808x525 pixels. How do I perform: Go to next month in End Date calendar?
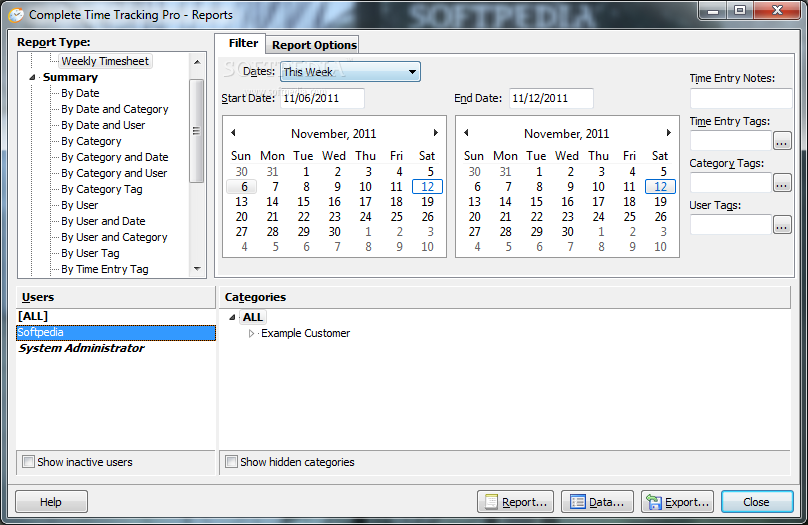coord(668,133)
